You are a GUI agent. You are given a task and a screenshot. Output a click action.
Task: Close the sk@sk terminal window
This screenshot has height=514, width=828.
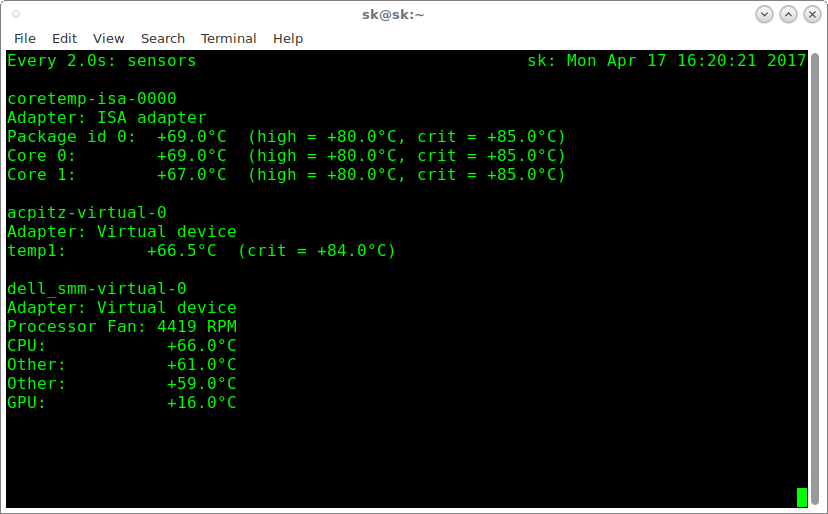point(812,14)
